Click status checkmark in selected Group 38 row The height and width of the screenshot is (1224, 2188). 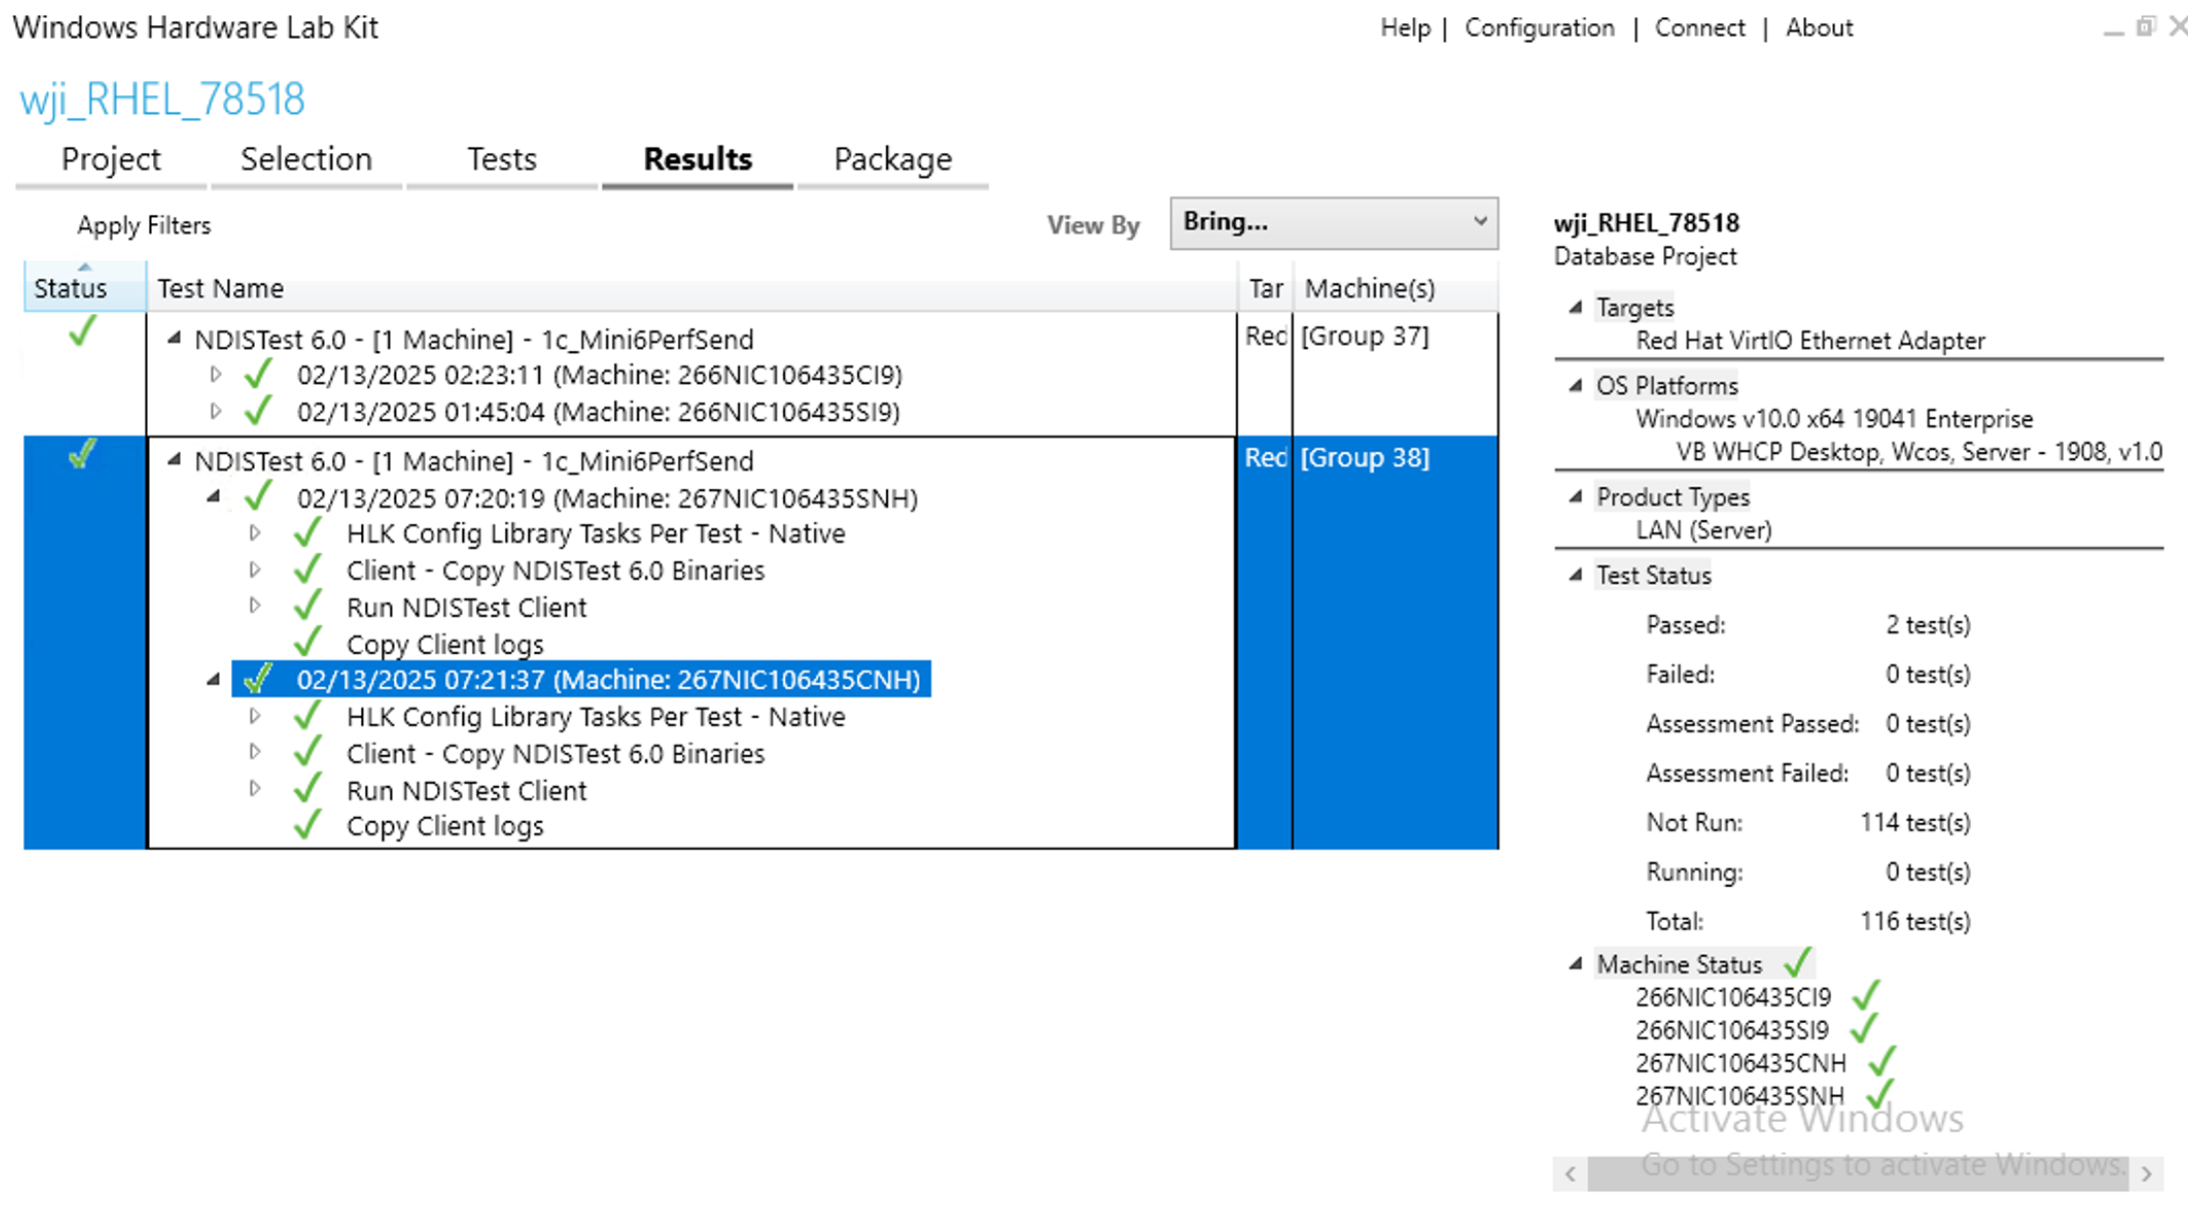(x=83, y=455)
